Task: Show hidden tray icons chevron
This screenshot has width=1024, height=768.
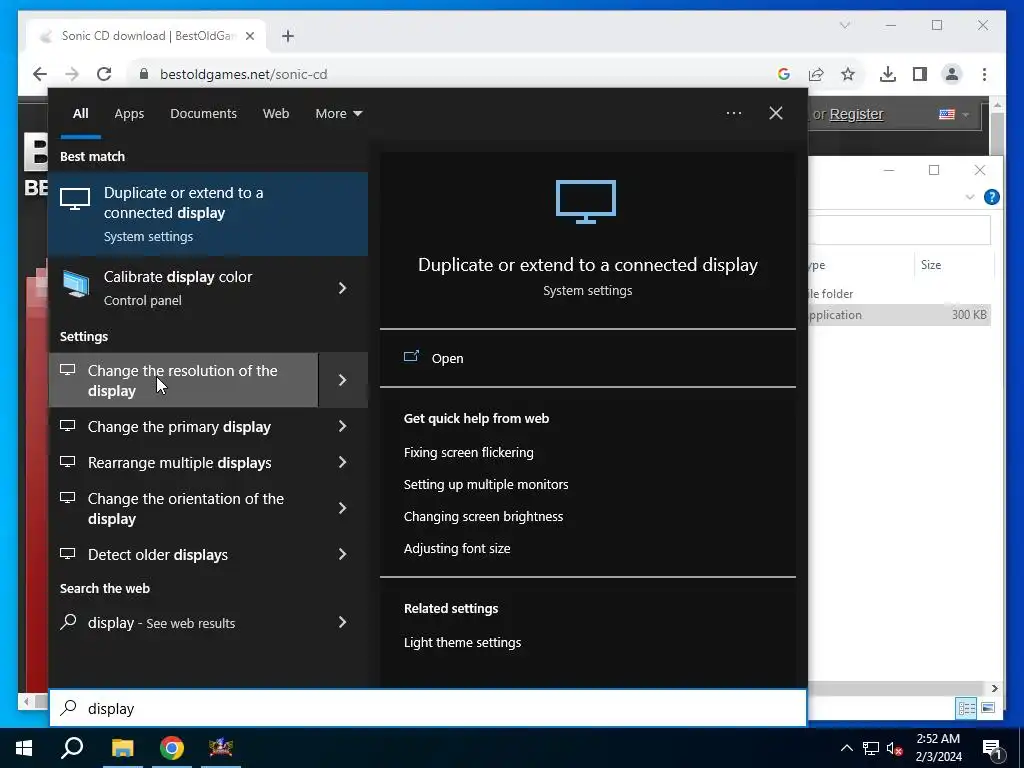Action: click(x=846, y=748)
